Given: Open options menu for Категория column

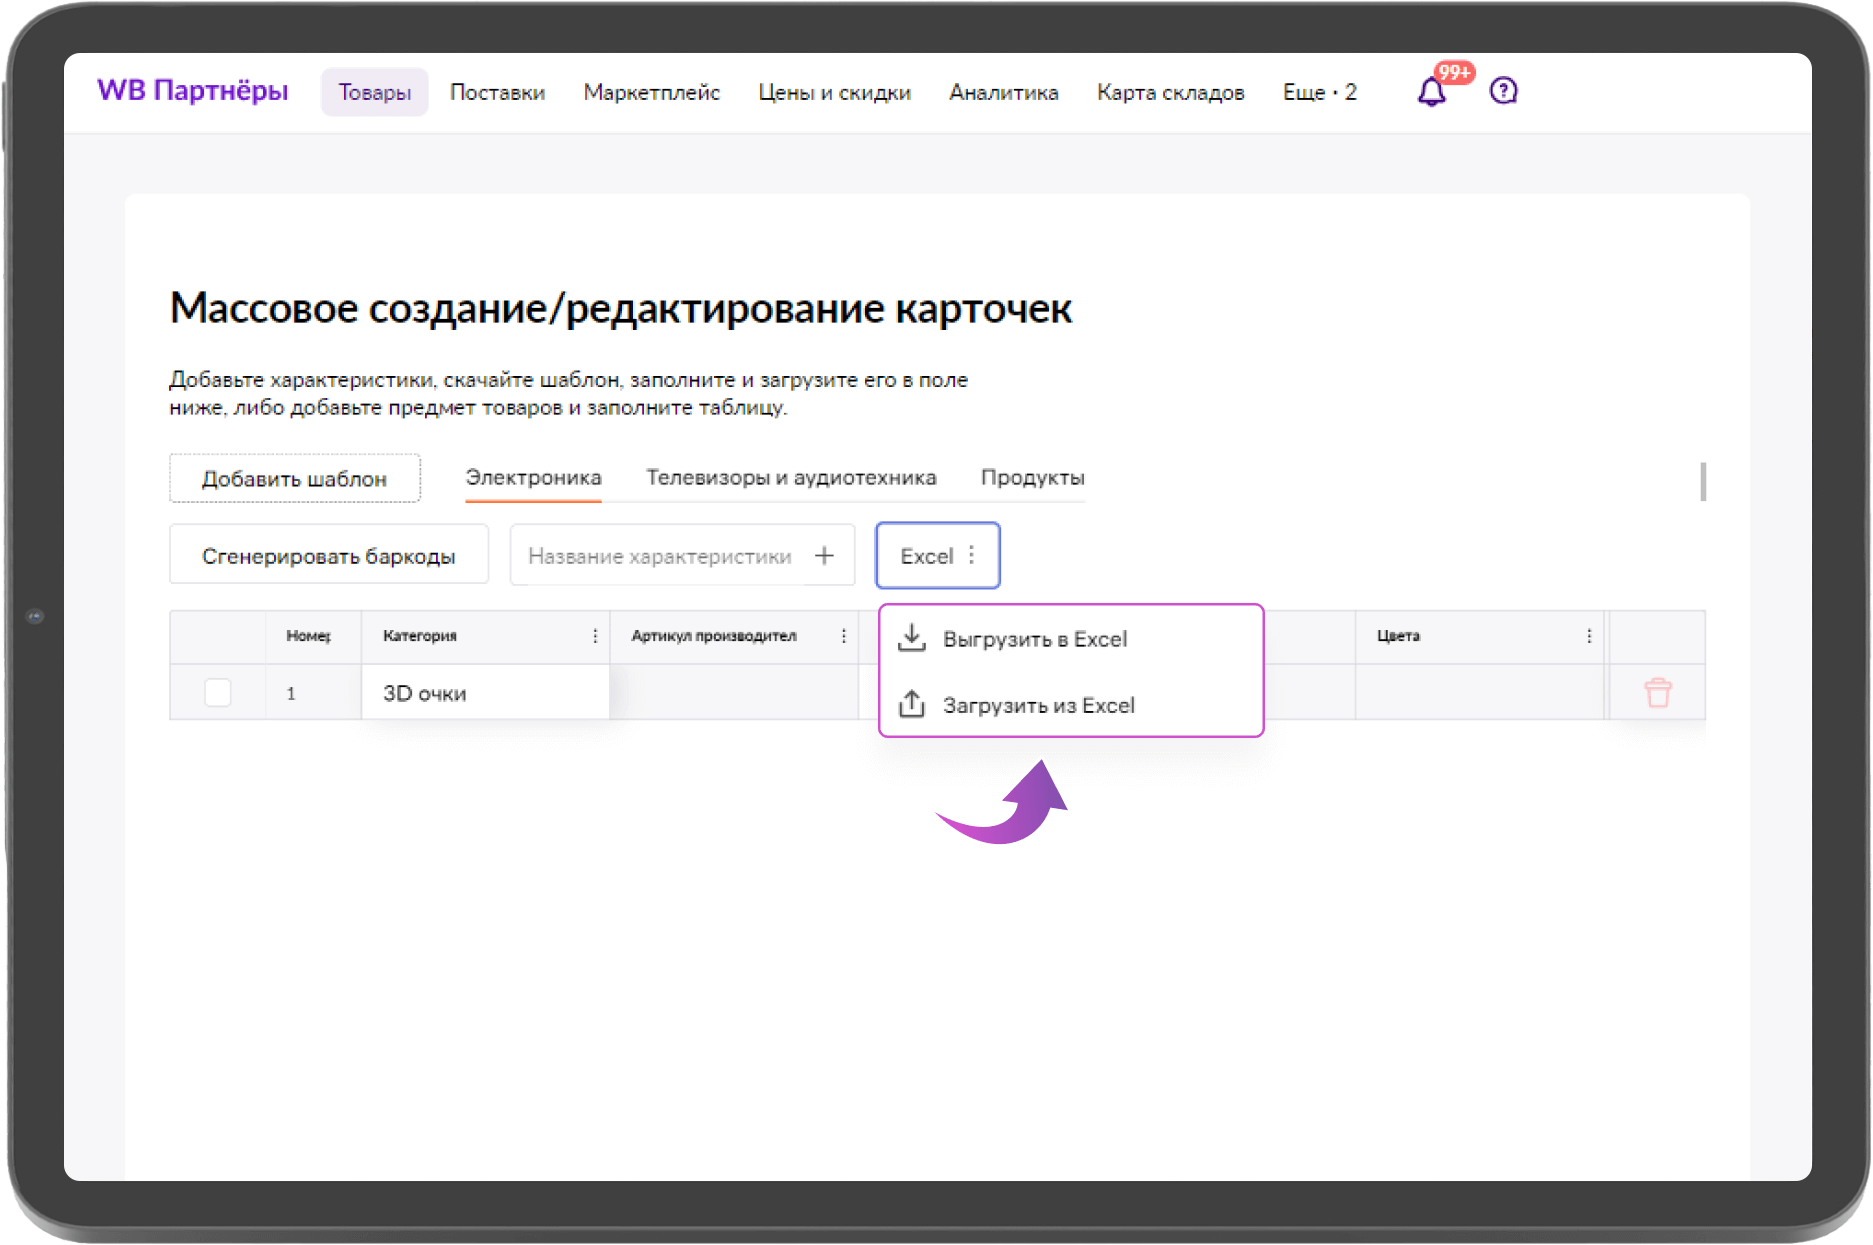Looking at the screenshot, I should pos(595,635).
